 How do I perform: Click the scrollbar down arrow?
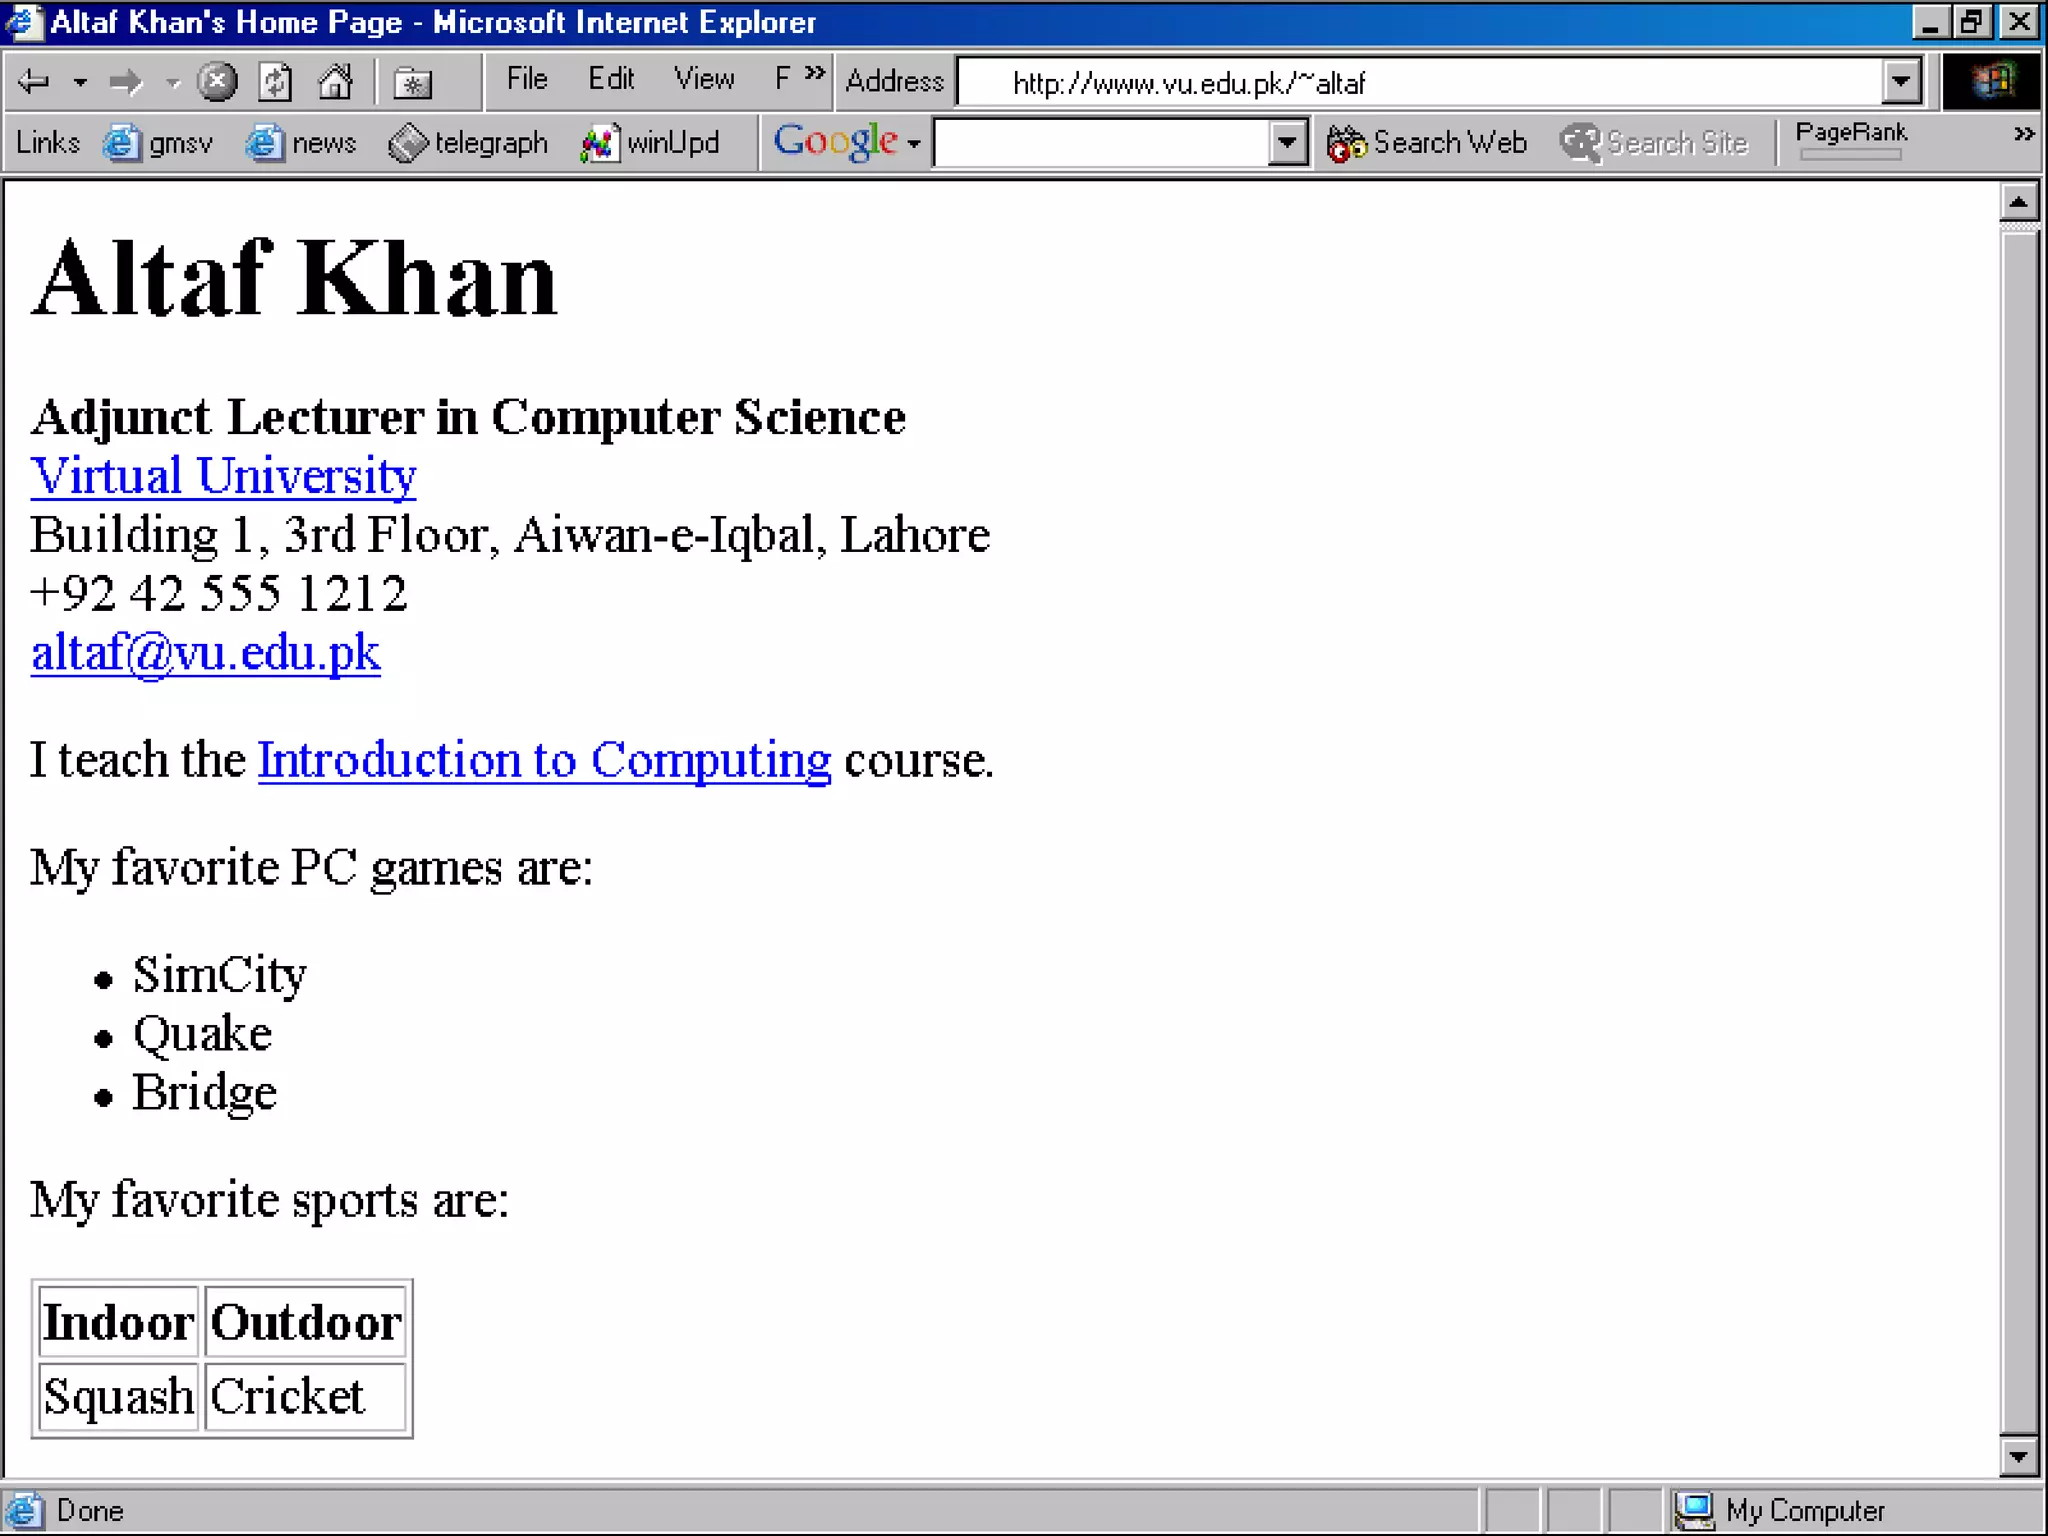(x=2018, y=1457)
